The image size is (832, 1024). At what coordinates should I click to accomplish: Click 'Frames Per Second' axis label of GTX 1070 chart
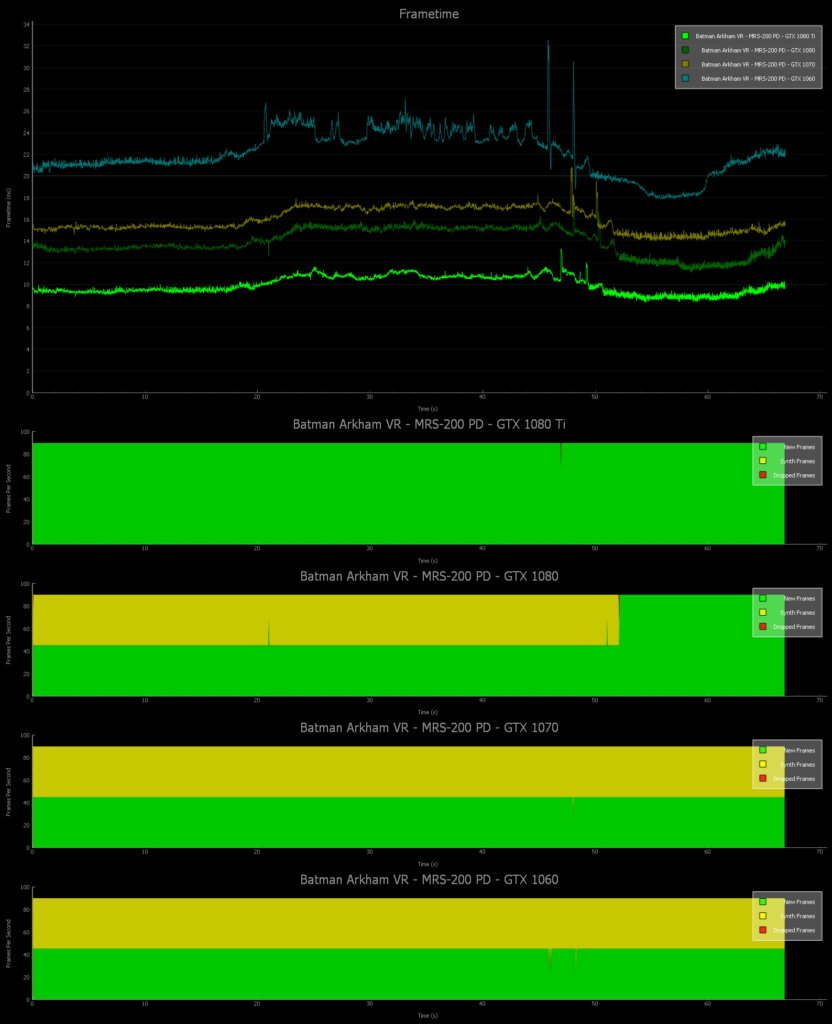tap(8, 792)
